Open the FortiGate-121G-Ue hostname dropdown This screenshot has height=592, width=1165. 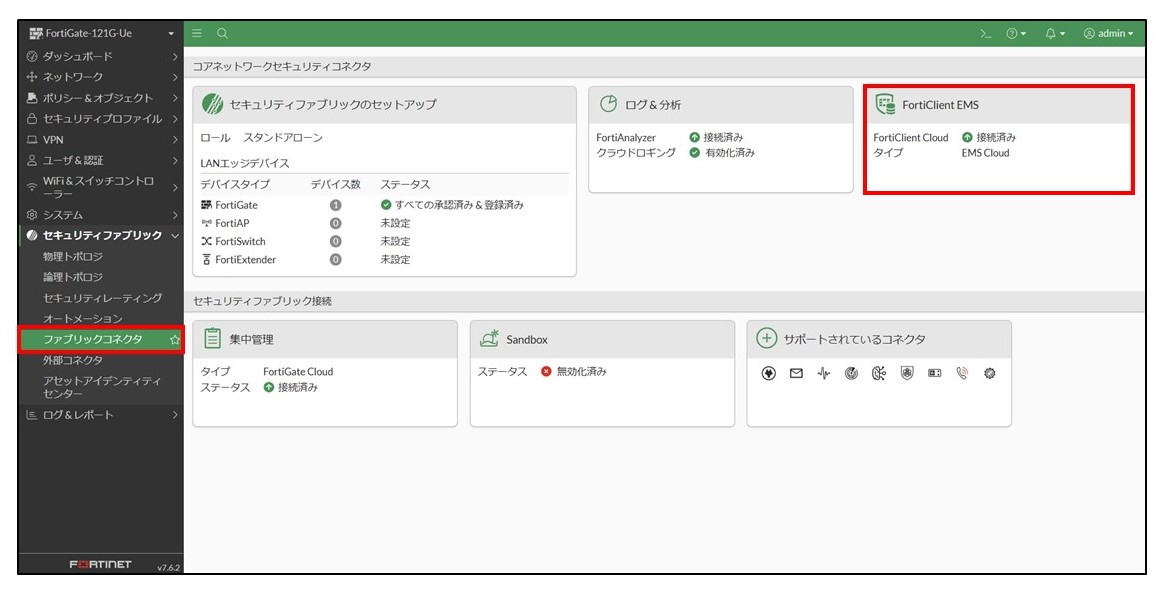click(101, 33)
